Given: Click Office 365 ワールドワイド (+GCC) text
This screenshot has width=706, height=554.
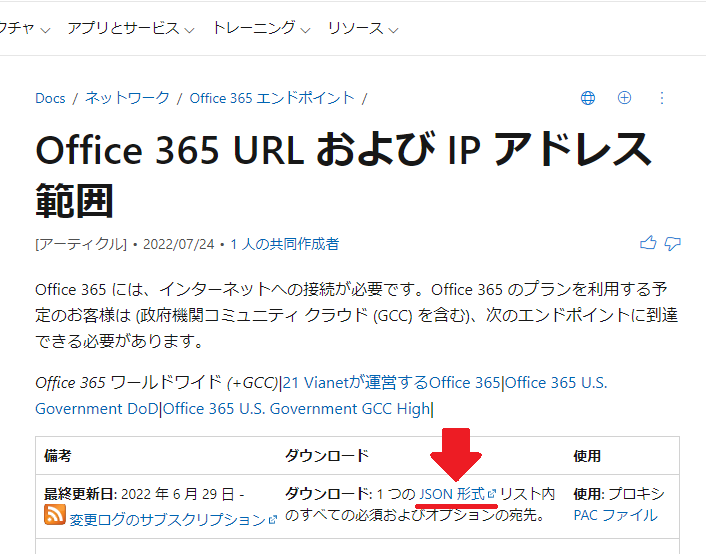Looking at the screenshot, I should 157,383.
